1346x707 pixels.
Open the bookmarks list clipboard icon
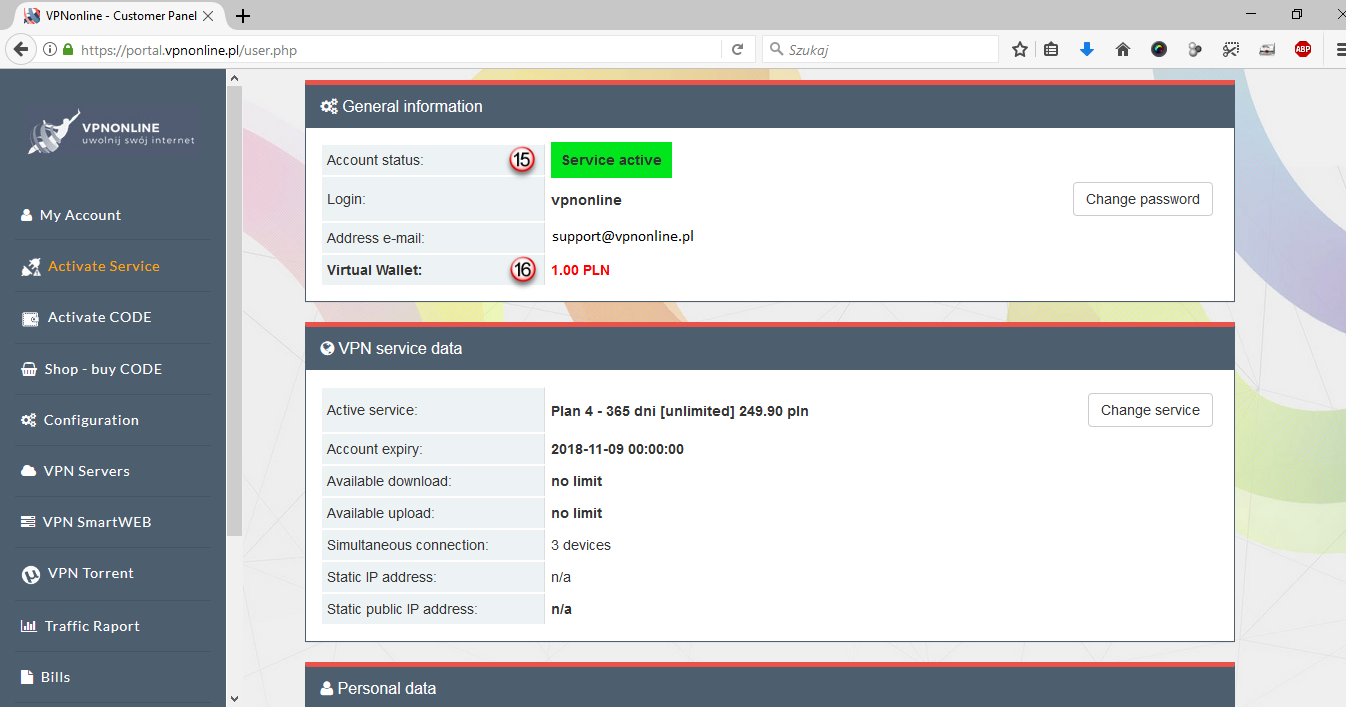tap(1051, 49)
